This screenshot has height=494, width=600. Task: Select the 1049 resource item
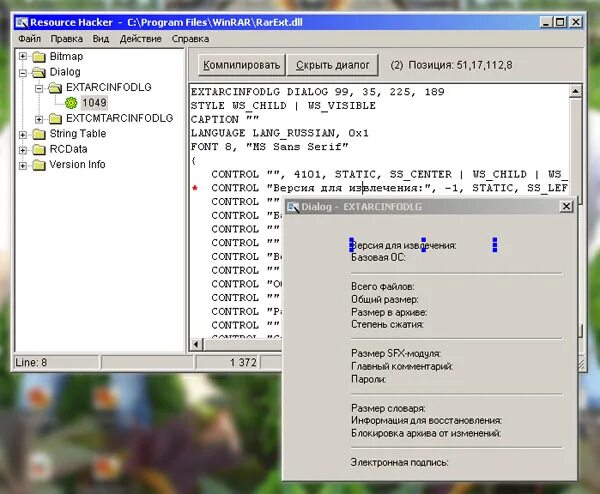tap(94, 103)
